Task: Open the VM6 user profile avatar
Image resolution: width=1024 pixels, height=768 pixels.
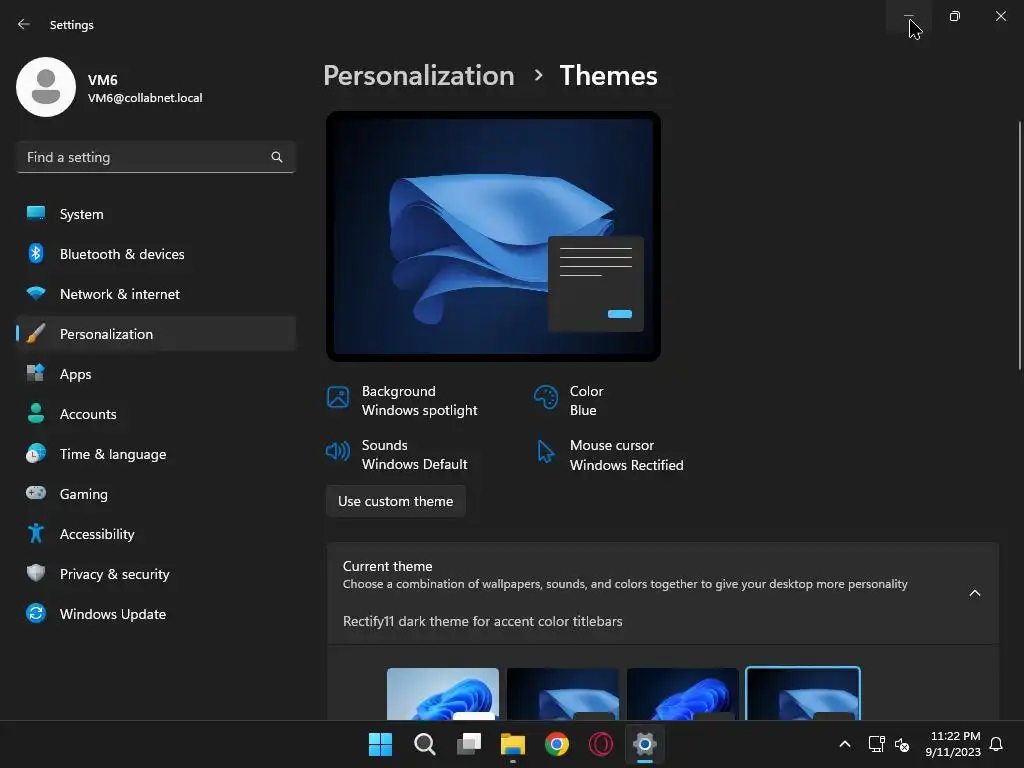Action: tap(46, 87)
